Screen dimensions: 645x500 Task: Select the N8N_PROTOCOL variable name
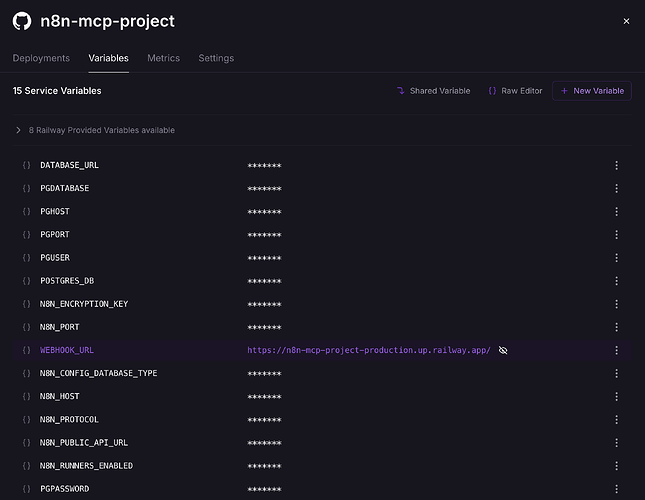click(69, 419)
